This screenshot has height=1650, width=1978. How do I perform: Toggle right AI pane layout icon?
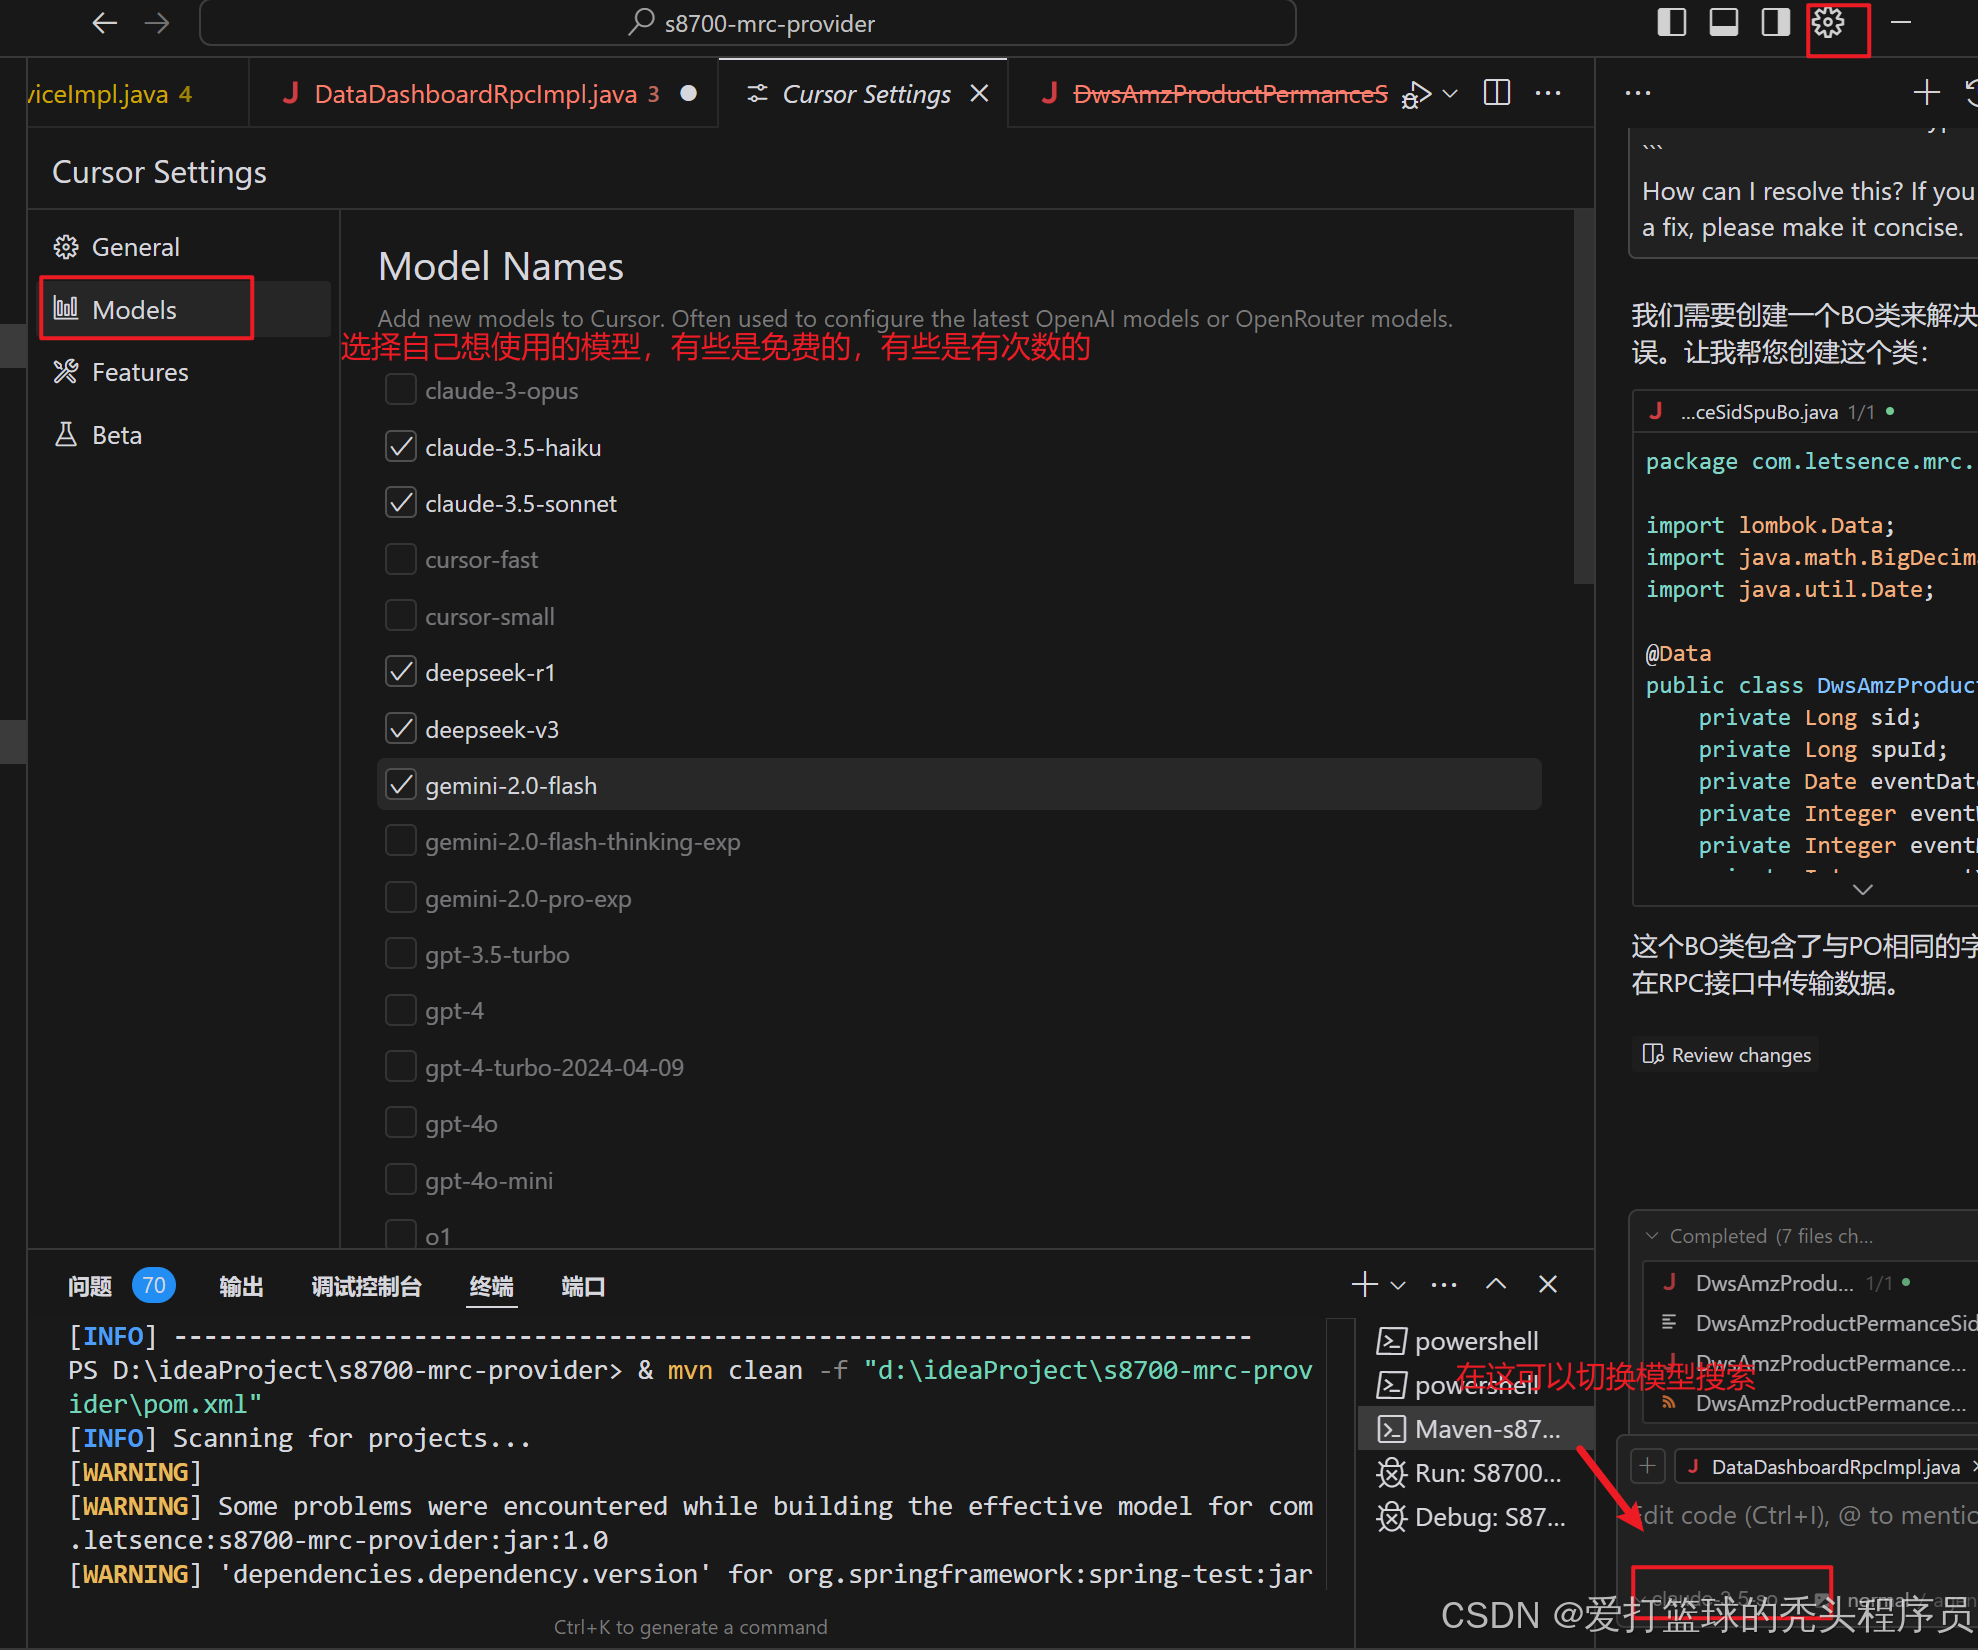pyautogui.click(x=1775, y=22)
